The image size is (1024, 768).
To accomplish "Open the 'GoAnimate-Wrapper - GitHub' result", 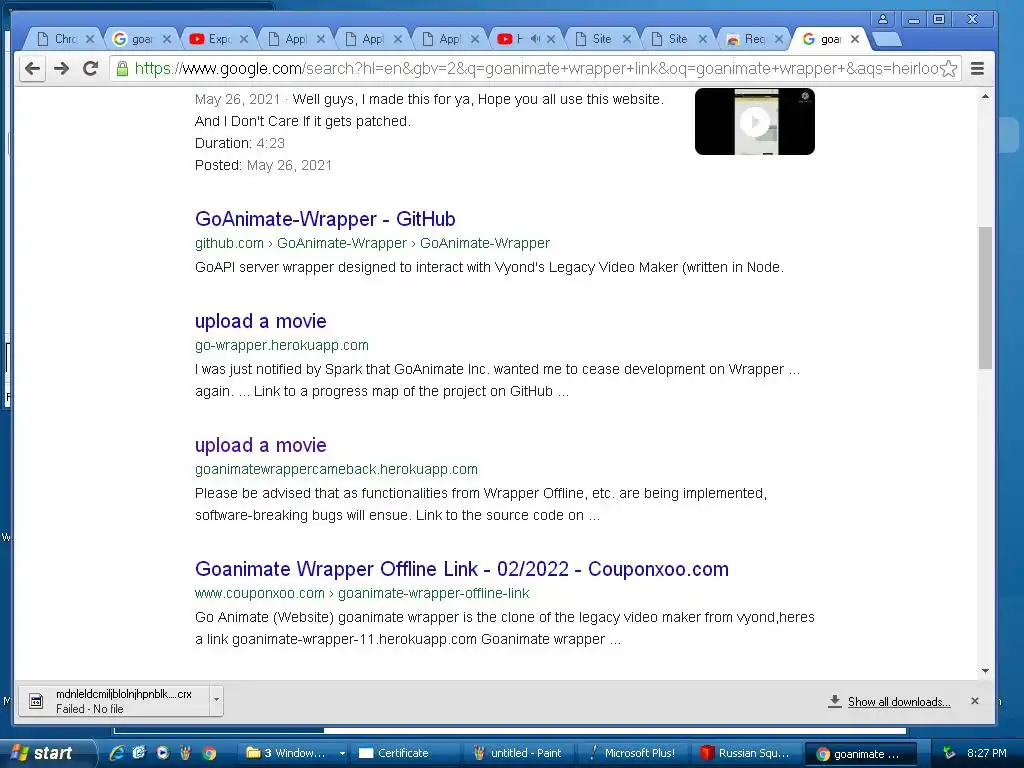I will tap(325, 219).
